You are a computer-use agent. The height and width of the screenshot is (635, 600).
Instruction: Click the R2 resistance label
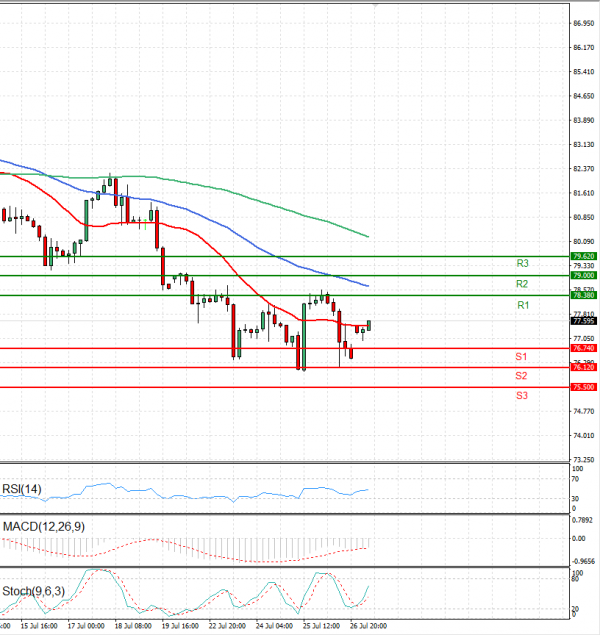pos(522,284)
